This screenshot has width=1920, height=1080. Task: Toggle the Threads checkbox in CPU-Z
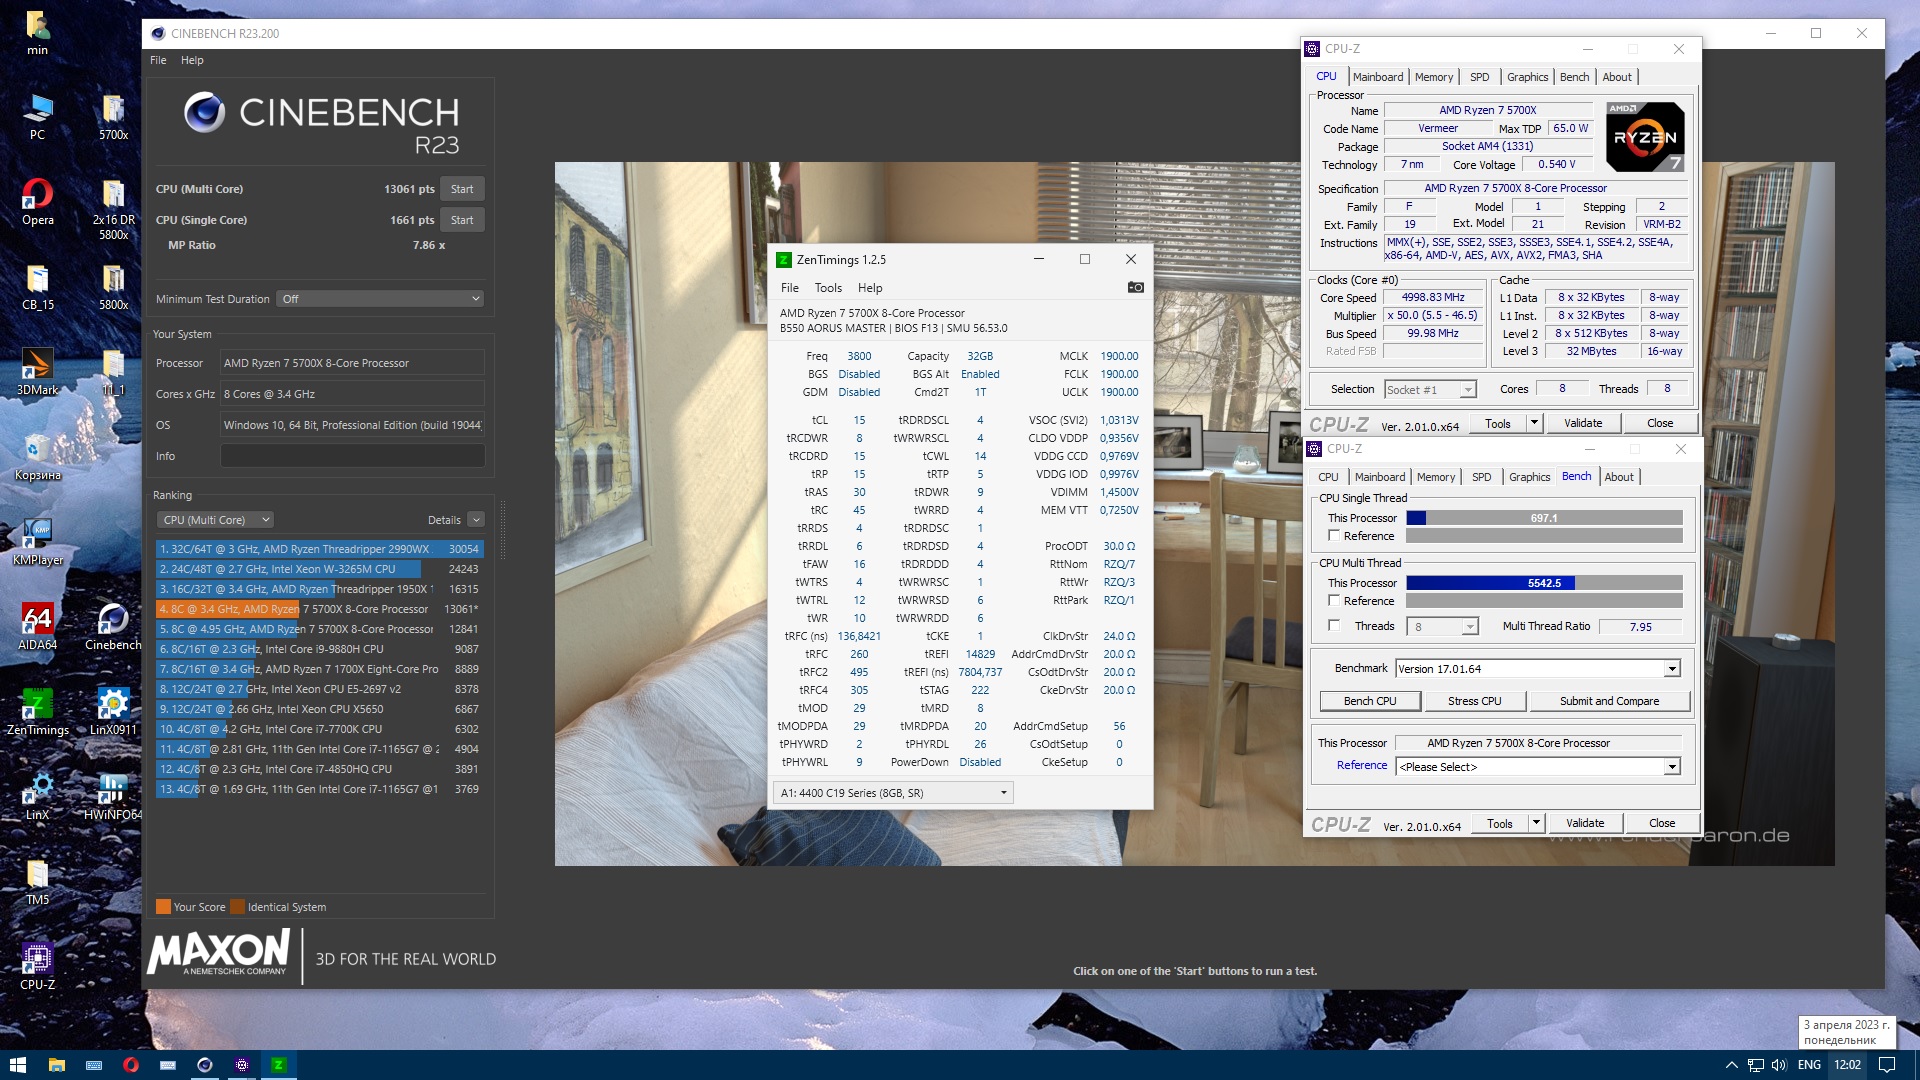tap(1334, 626)
